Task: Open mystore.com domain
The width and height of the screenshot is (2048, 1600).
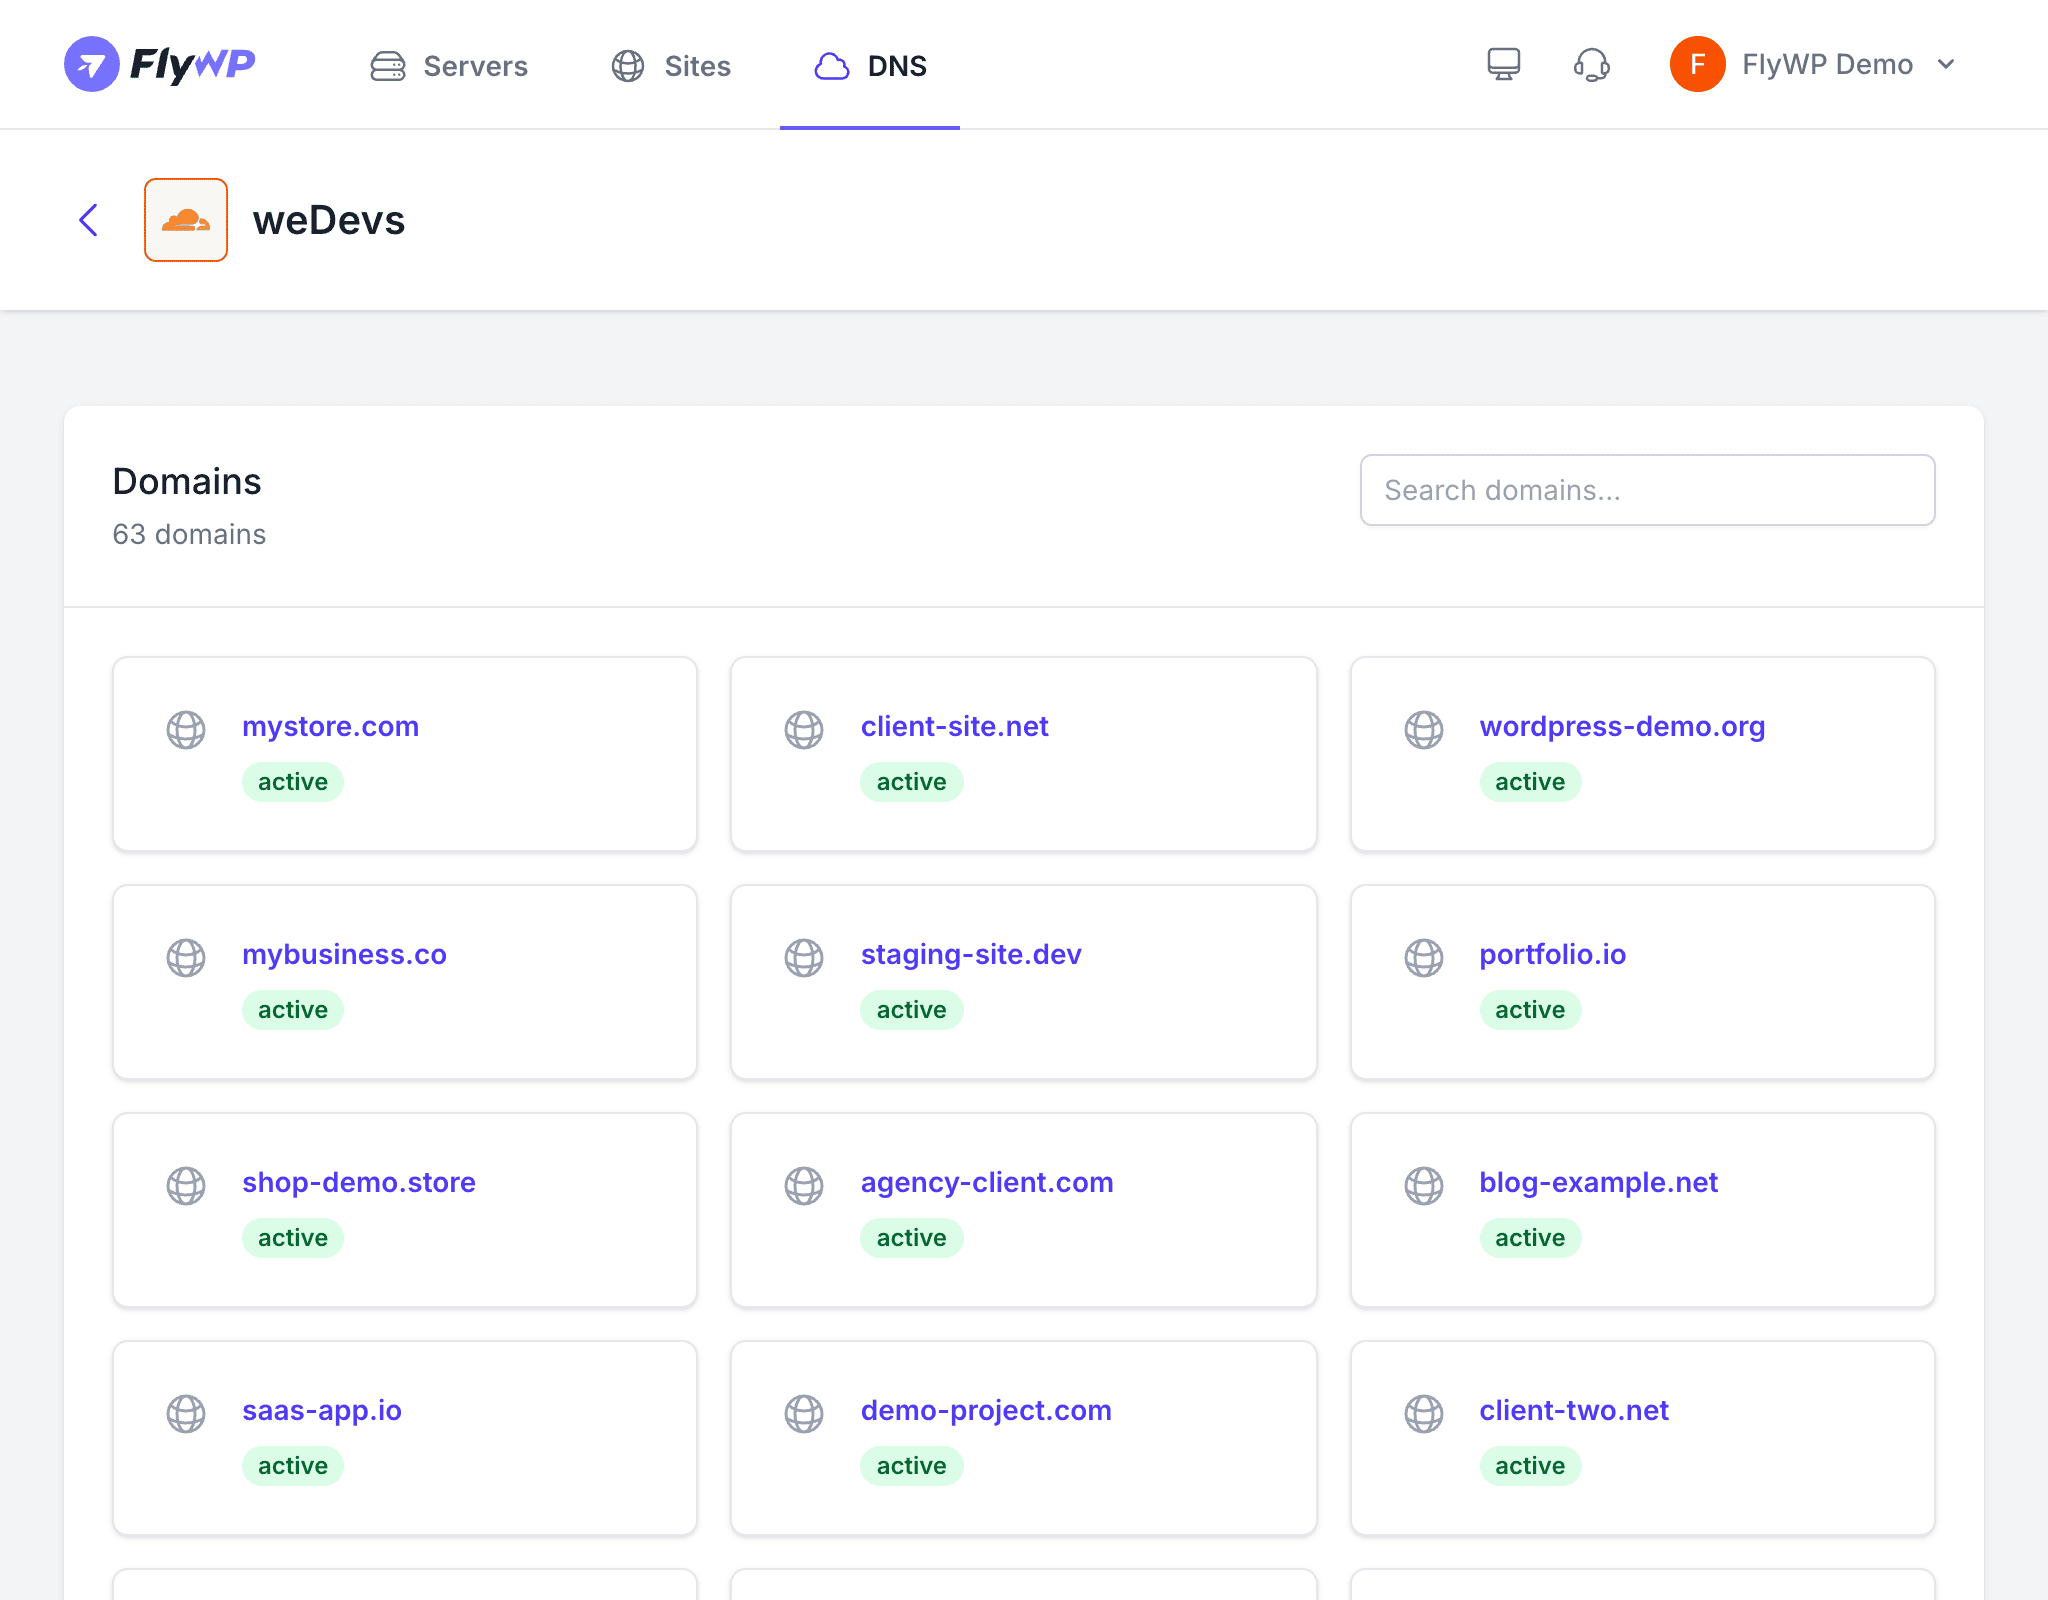Action: [330, 726]
